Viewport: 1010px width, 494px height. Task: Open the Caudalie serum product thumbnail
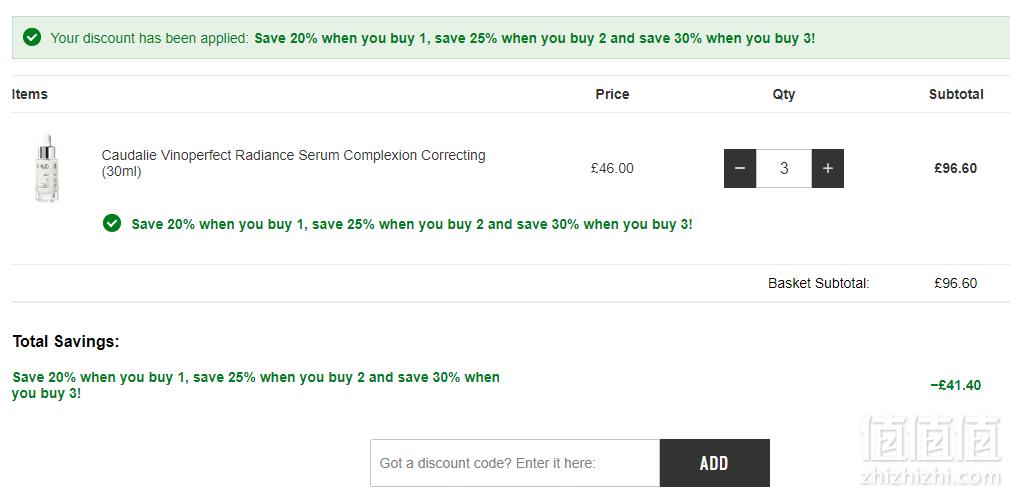pos(46,168)
